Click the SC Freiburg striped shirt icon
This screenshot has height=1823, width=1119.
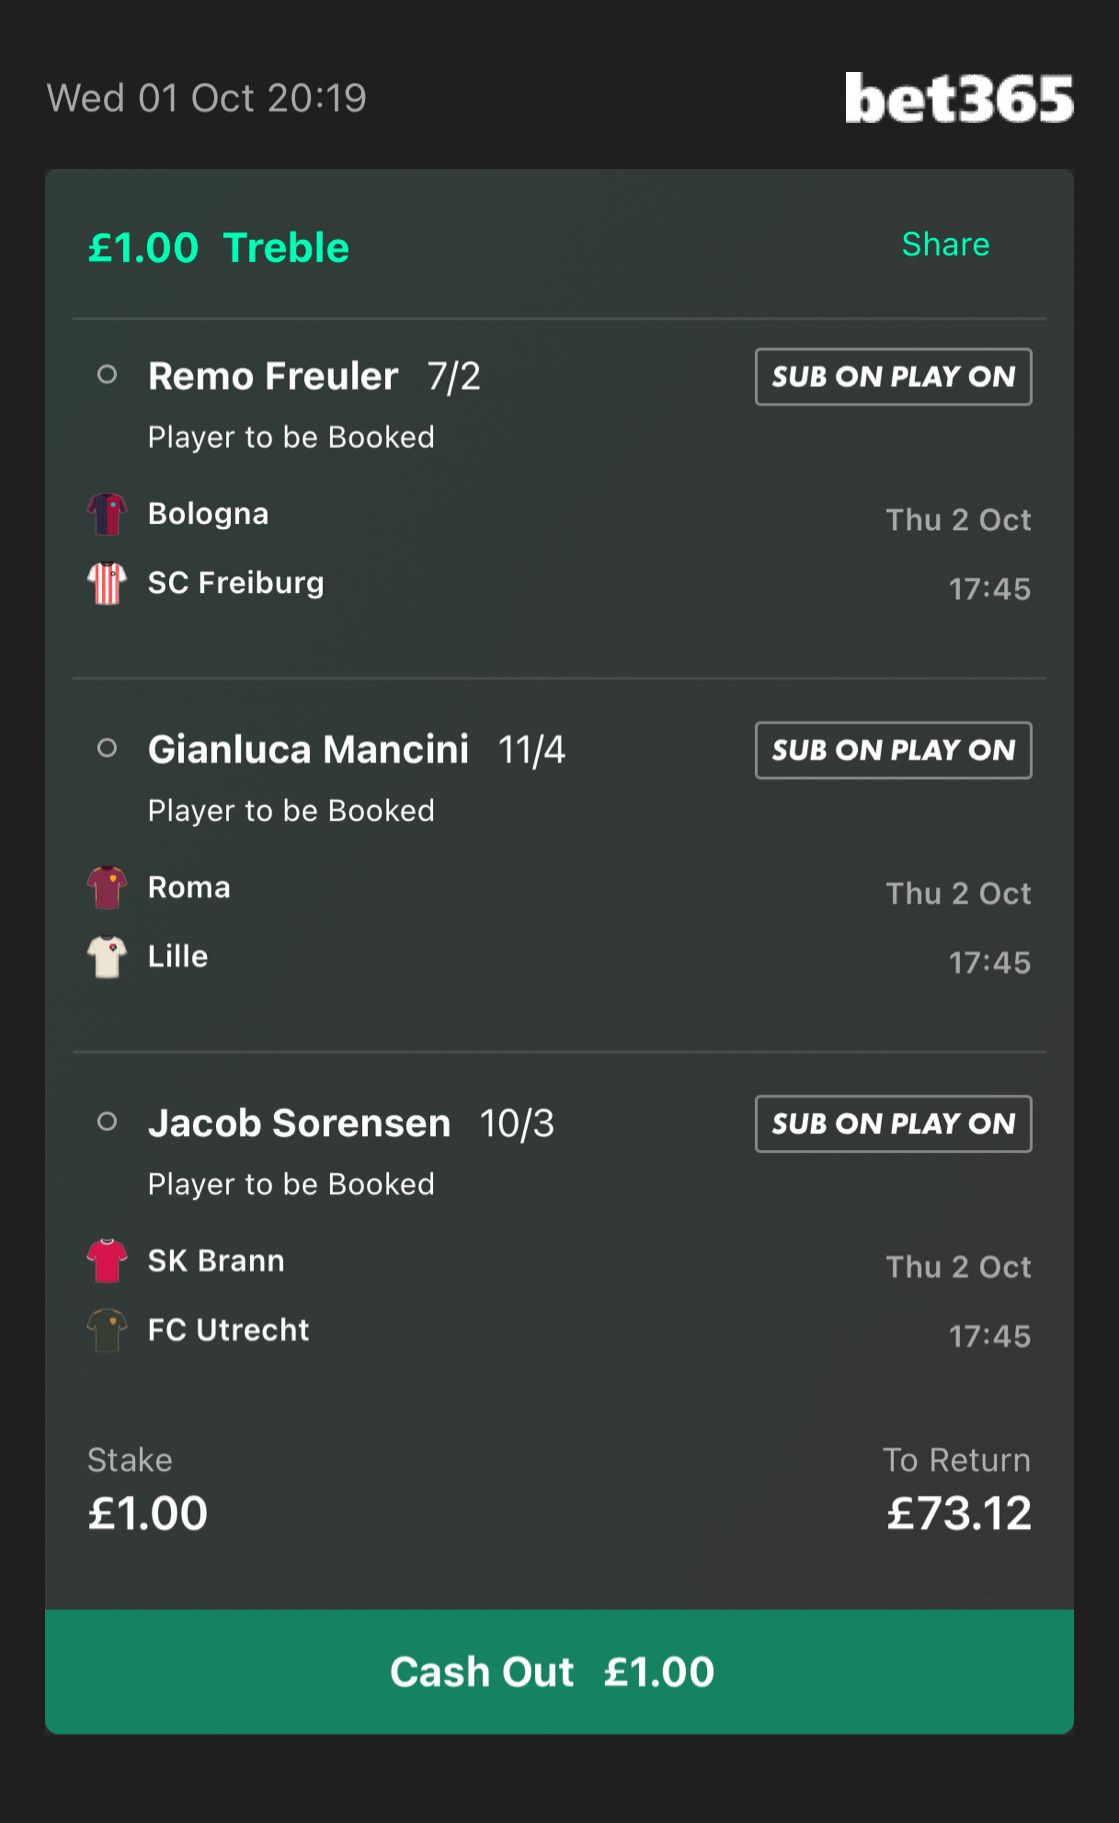107,583
